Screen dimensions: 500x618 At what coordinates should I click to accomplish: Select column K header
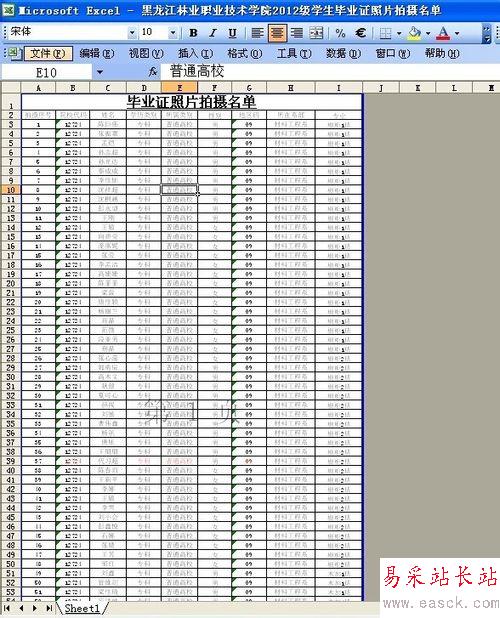click(x=418, y=88)
